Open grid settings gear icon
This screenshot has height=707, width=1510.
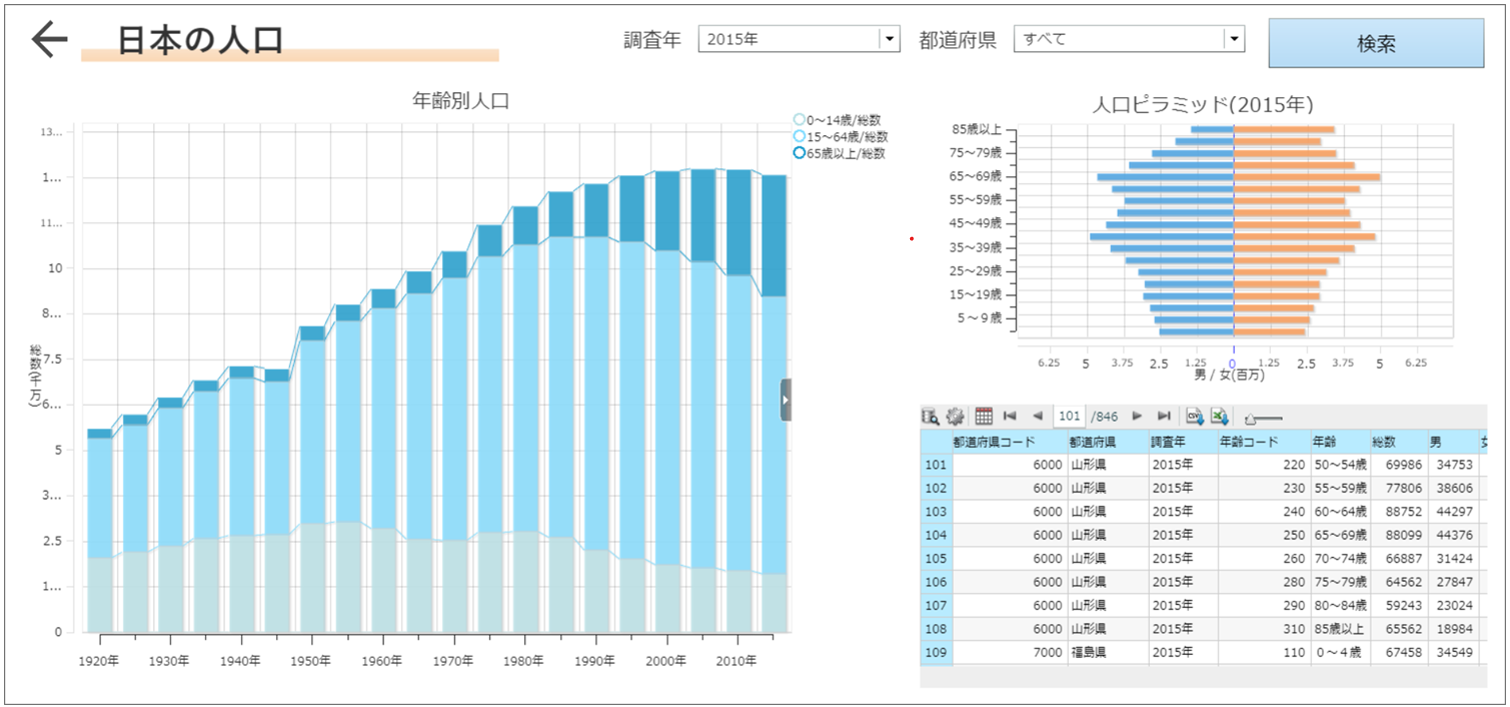tap(955, 416)
